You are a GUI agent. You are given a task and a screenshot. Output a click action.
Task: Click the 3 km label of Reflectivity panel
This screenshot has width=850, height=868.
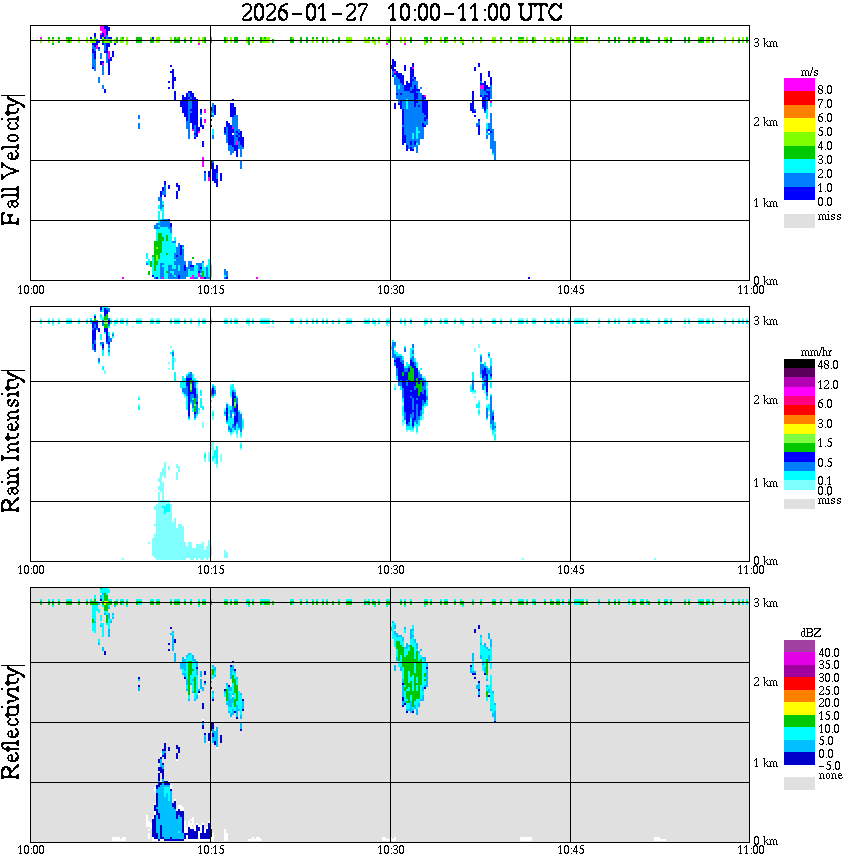coord(765,603)
